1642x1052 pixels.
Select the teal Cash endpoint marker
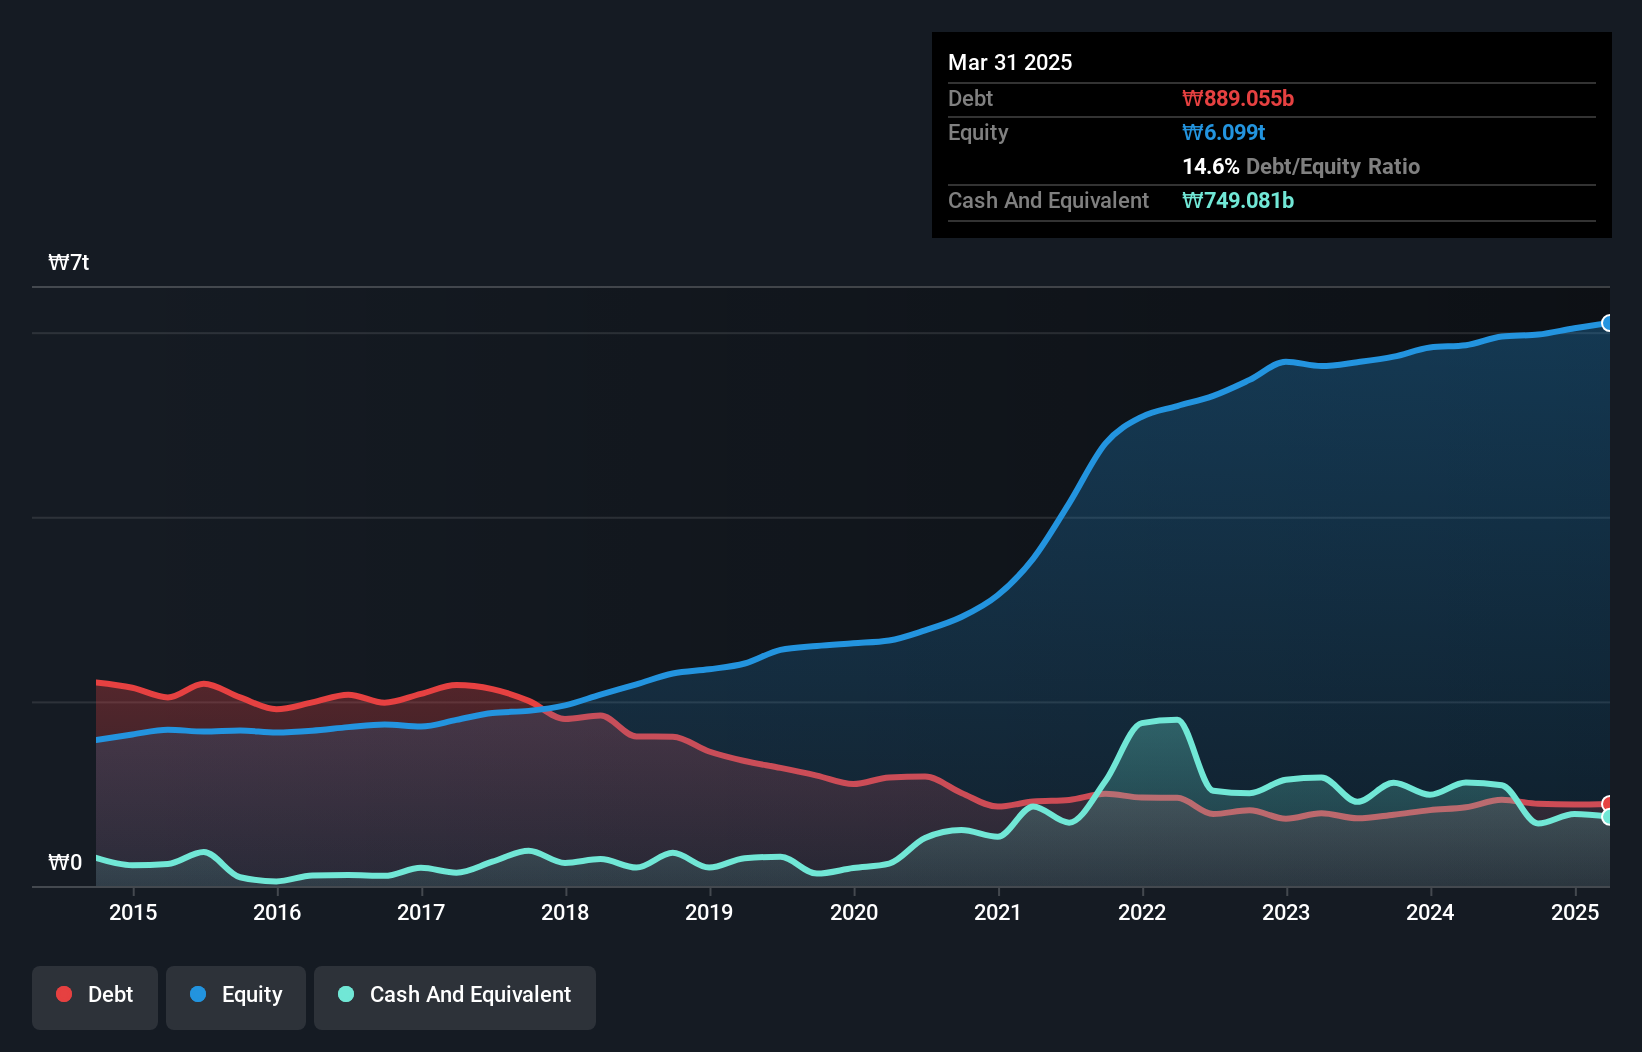(x=1608, y=817)
